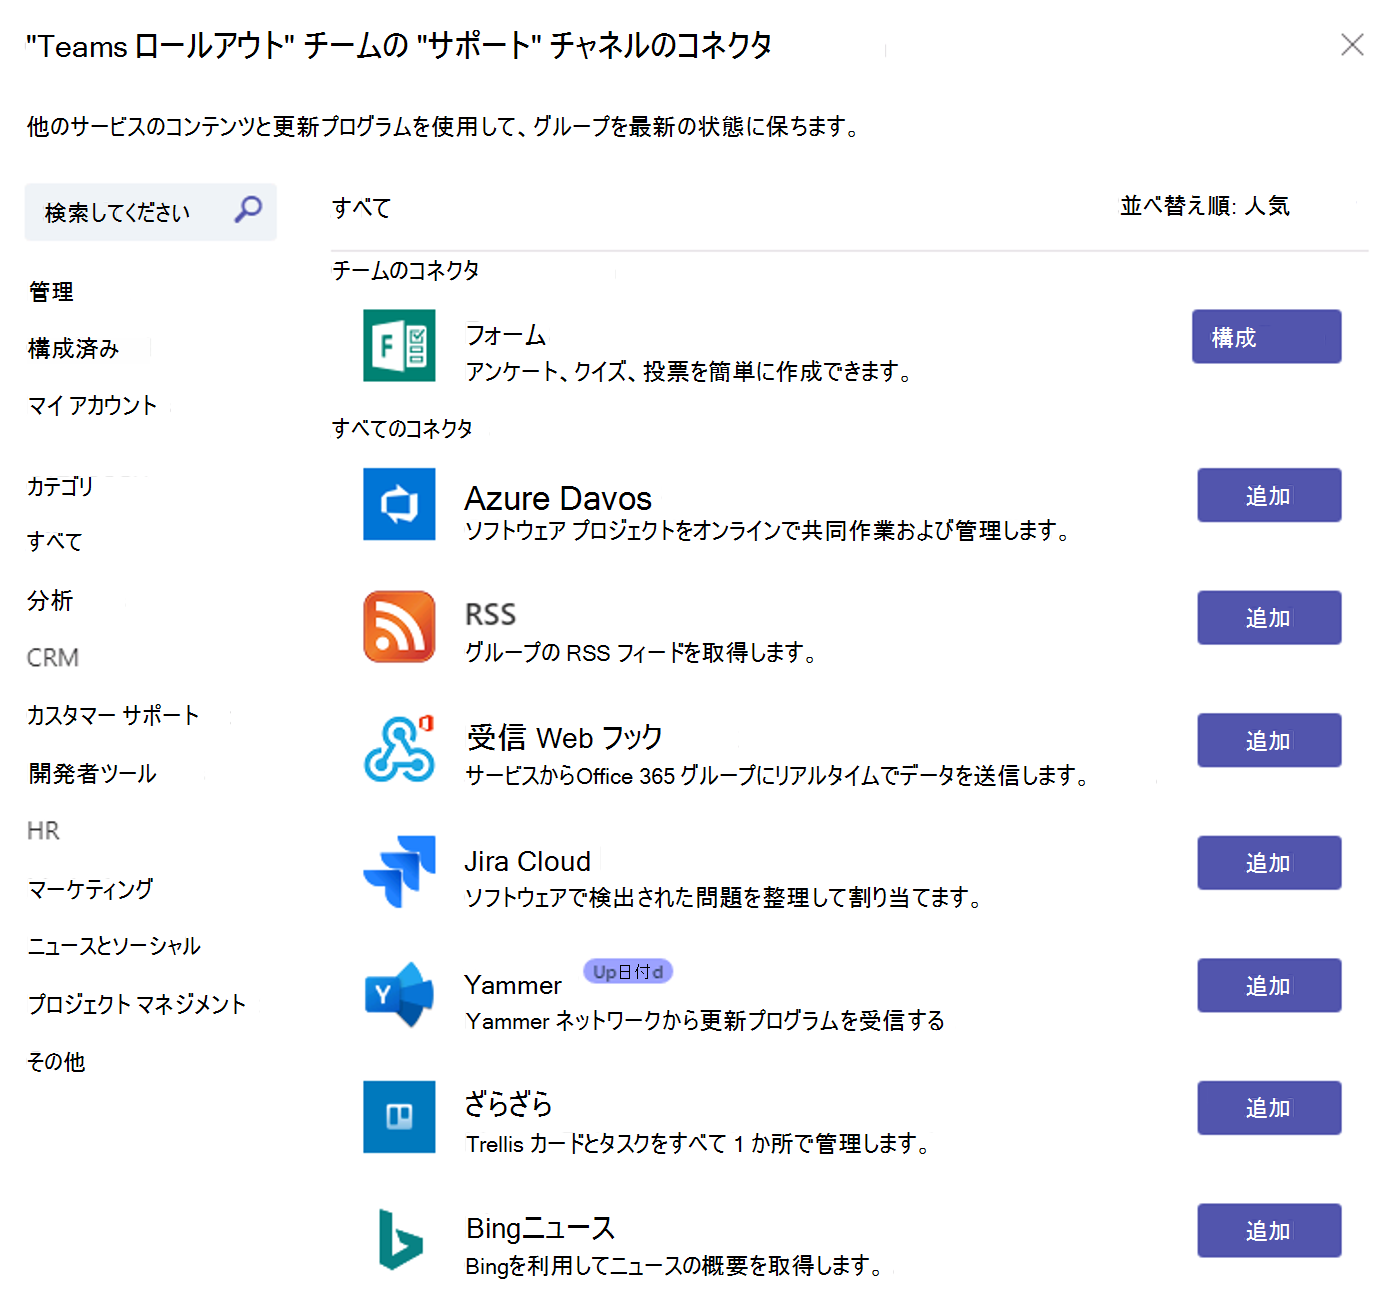Click the RSS feed orange icon
Image resolution: width=1378 pixels, height=1306 pixels.
(399, 627)
